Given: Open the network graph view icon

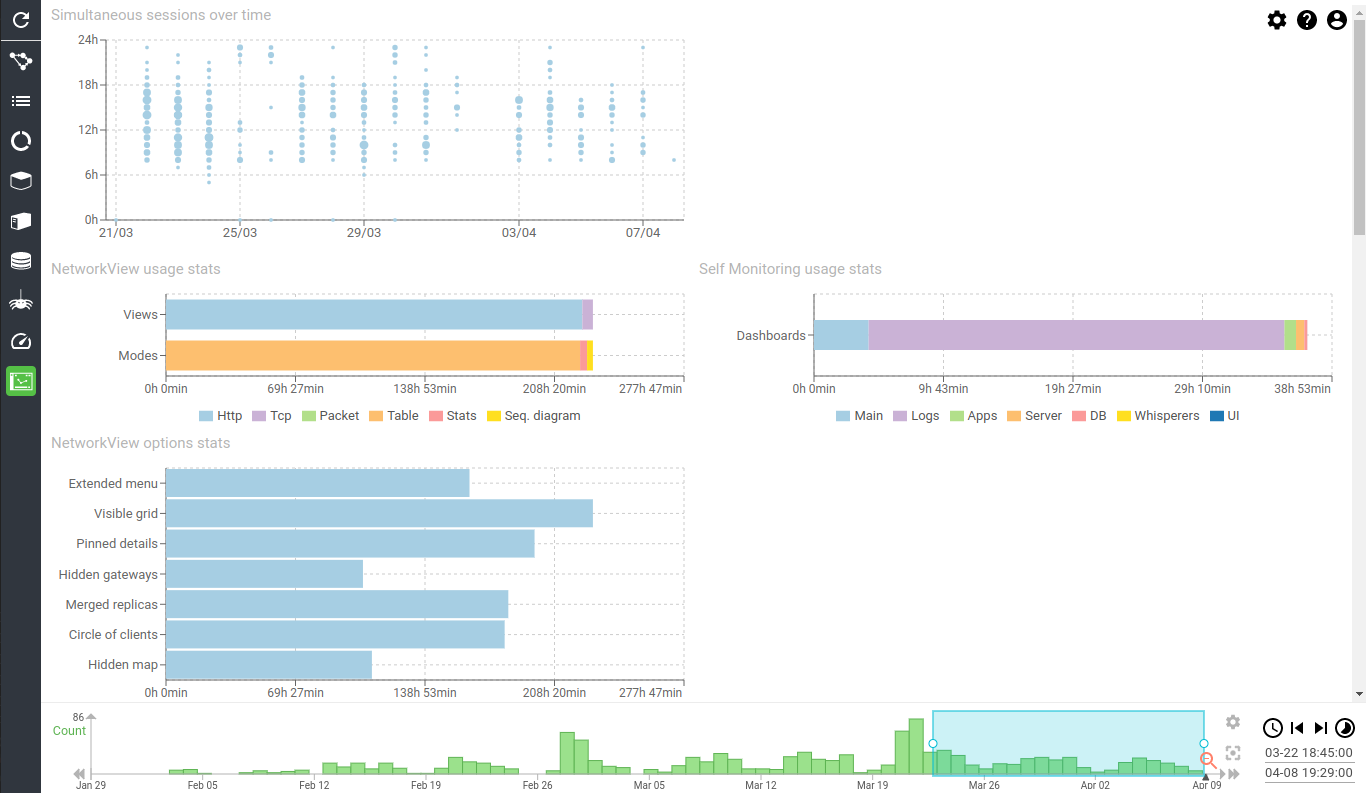Looking at the screenshot, I should coord(20,61).
